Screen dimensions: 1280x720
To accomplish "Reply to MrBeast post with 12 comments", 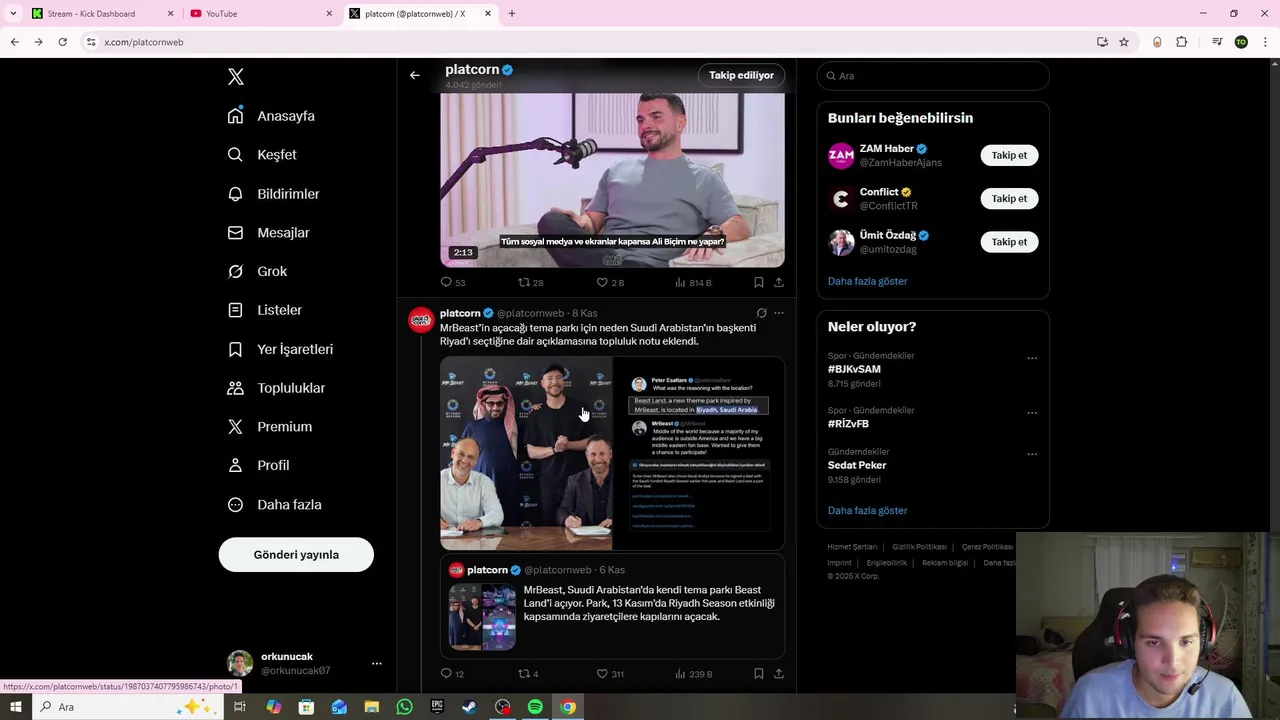I will 452,674.
